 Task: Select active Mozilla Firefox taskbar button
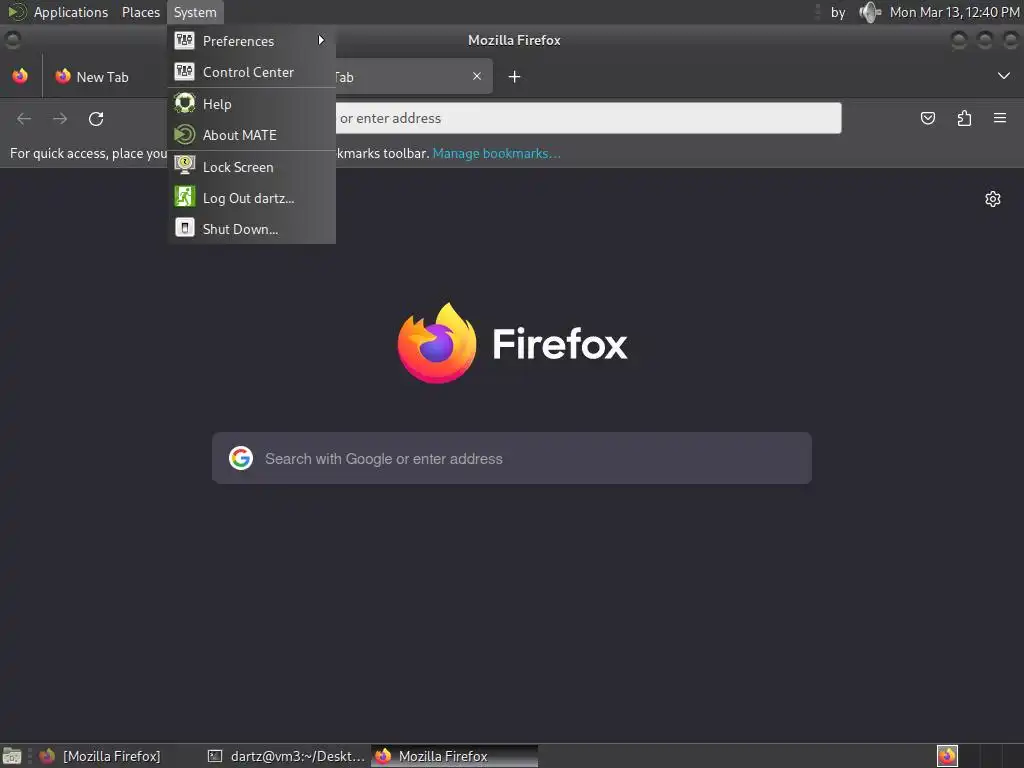click(x=455, y=756)
